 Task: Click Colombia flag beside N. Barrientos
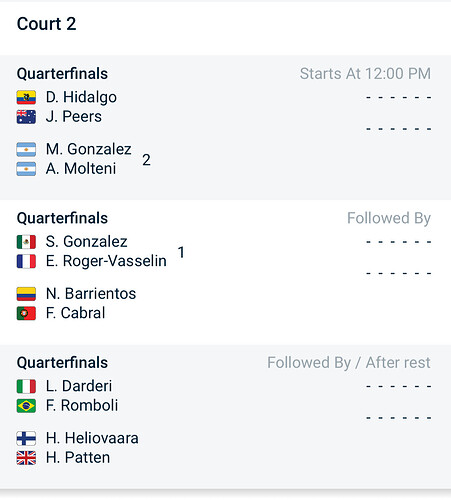click(x=26, y=294)
